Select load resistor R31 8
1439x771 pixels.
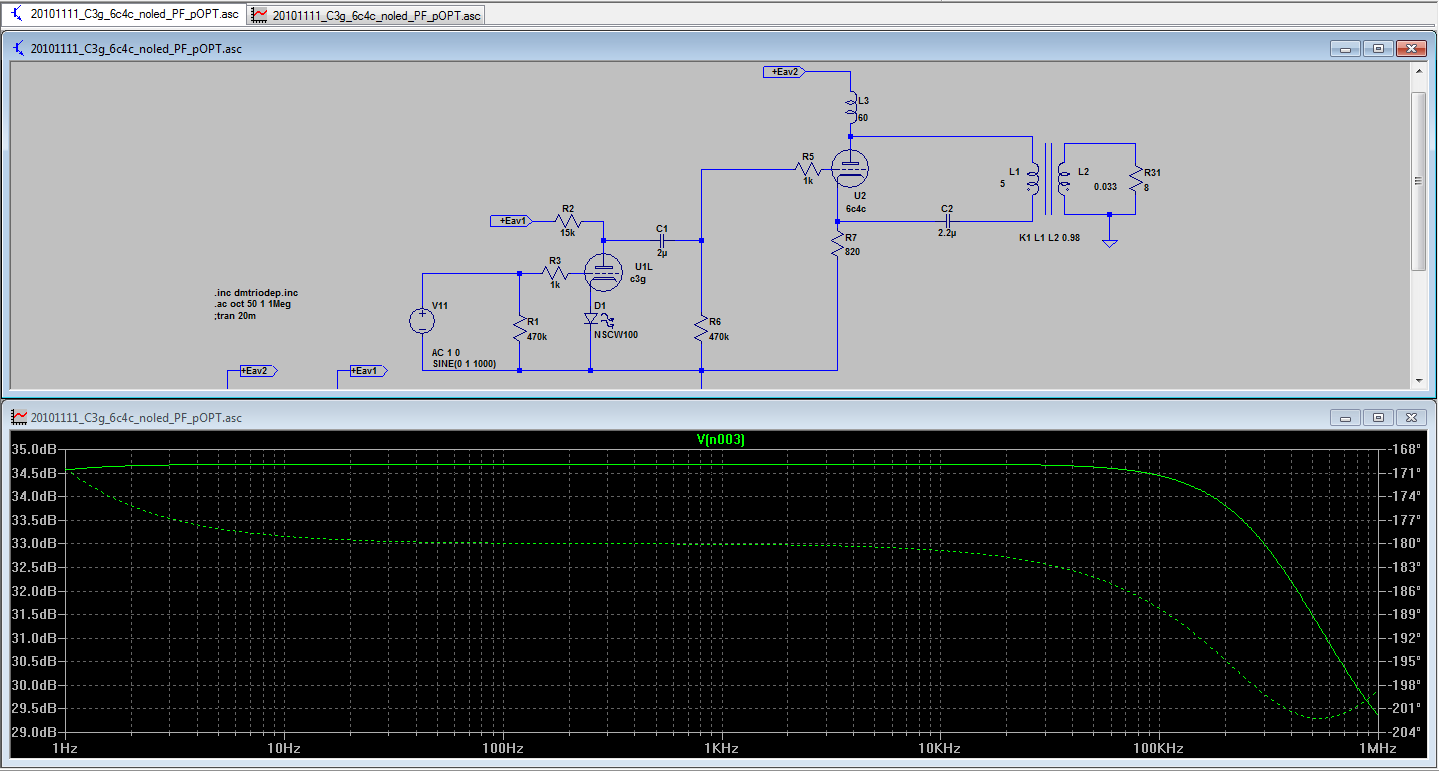(x=1136, y=179)
